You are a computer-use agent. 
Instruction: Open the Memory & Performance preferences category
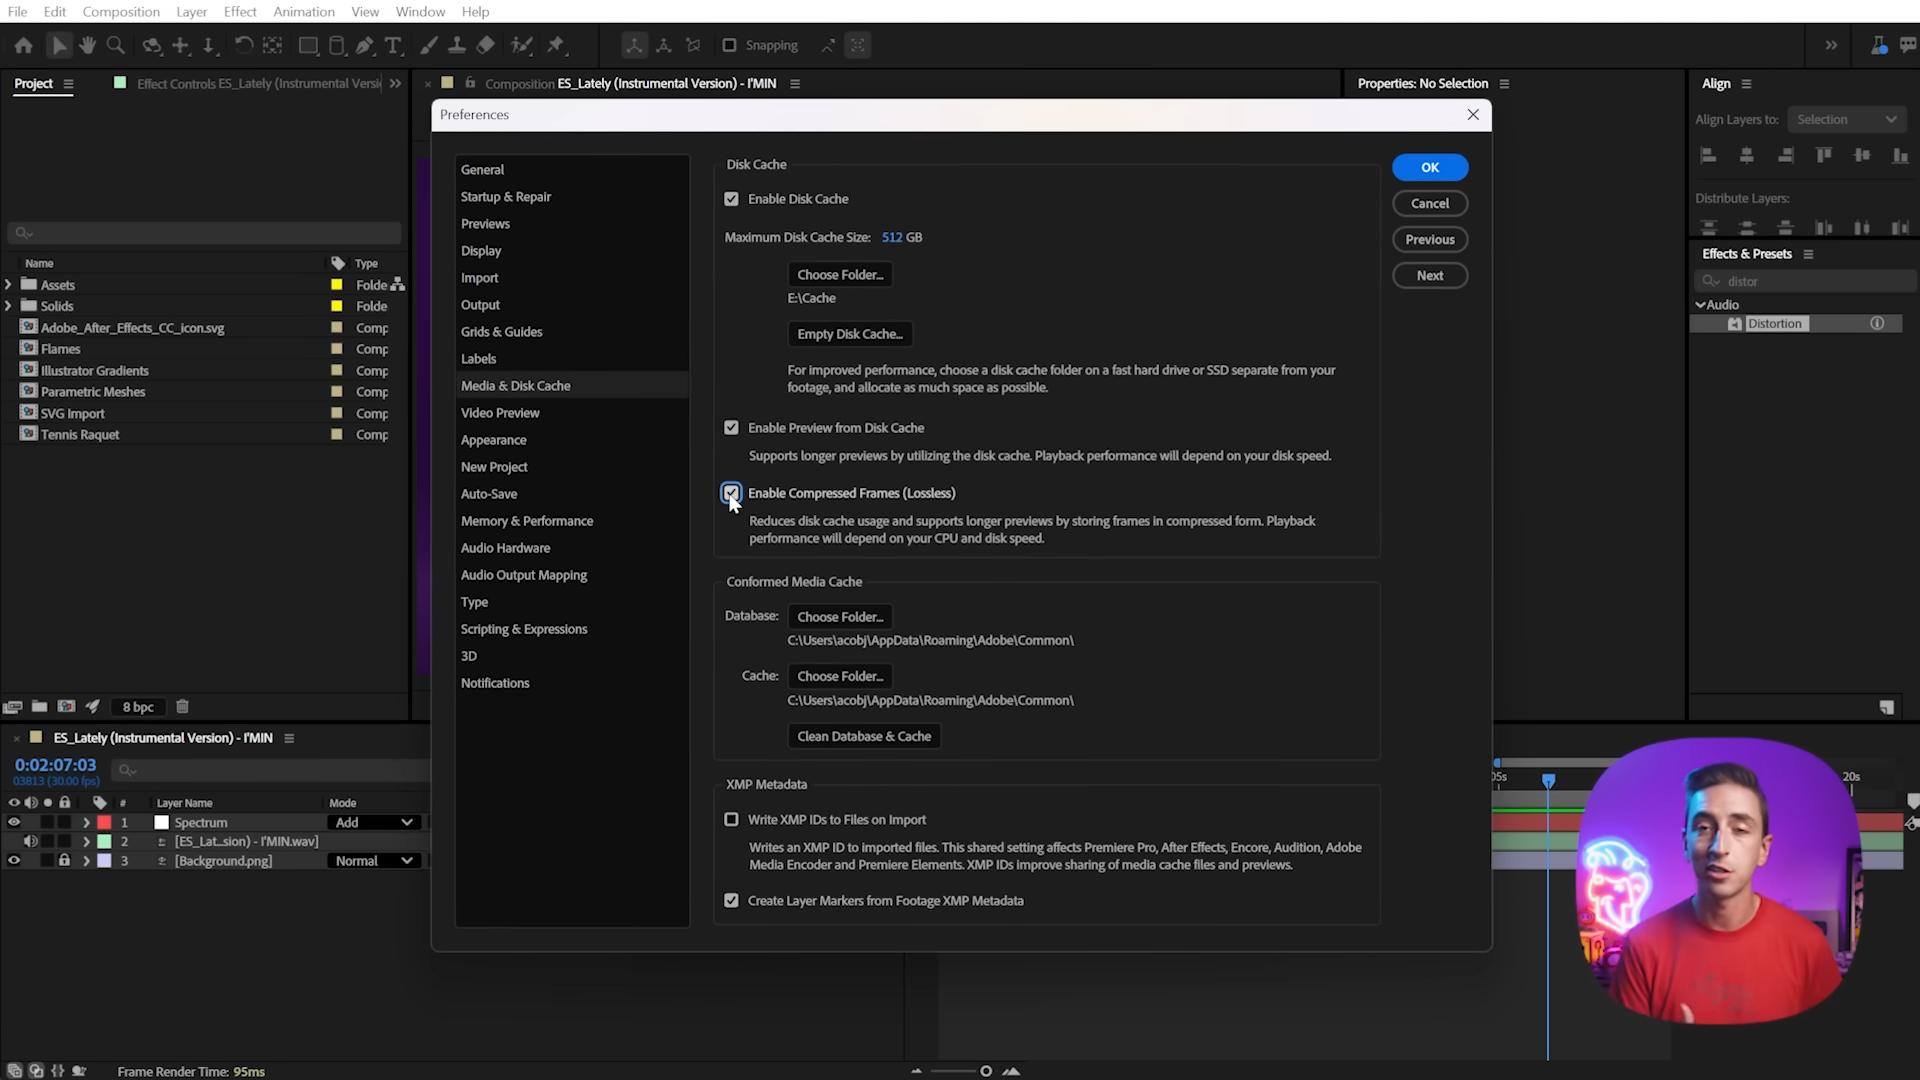[x=526, y=521]
